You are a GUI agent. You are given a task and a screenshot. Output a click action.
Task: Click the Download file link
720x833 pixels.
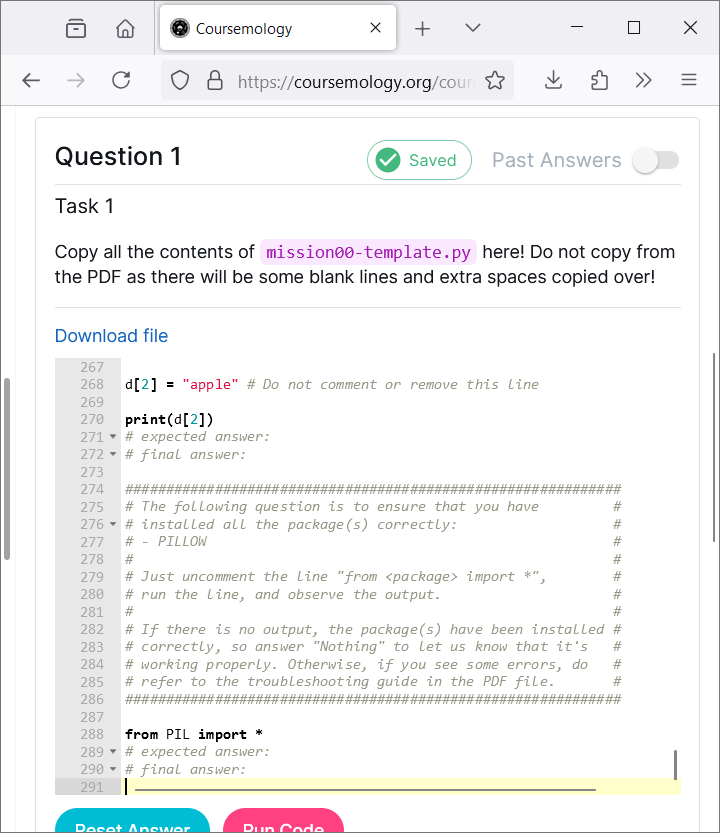tap(111, 336)
